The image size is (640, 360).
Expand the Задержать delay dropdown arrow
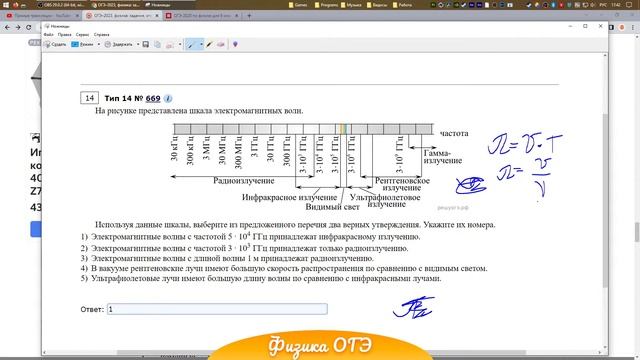coord(138,44)
